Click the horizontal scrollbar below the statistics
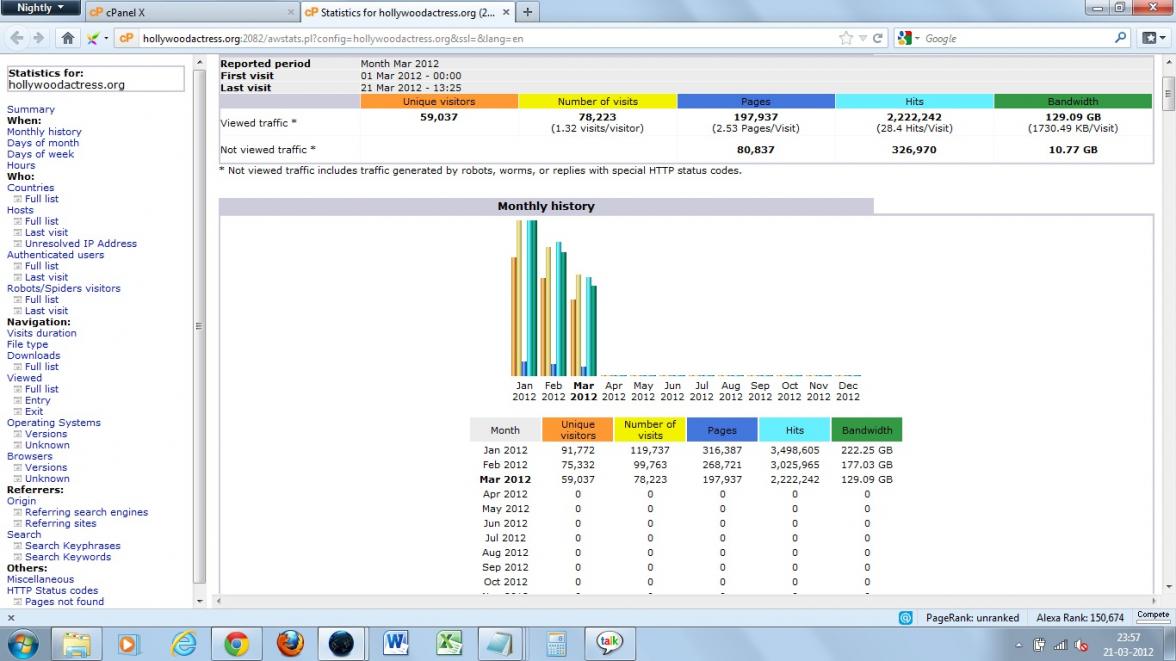Viewport: 1176px width, 661px height. point(686,601)
